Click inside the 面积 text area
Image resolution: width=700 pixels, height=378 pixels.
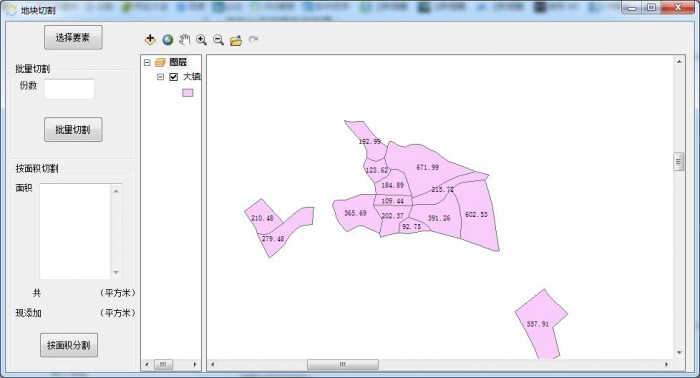(75, 231)
